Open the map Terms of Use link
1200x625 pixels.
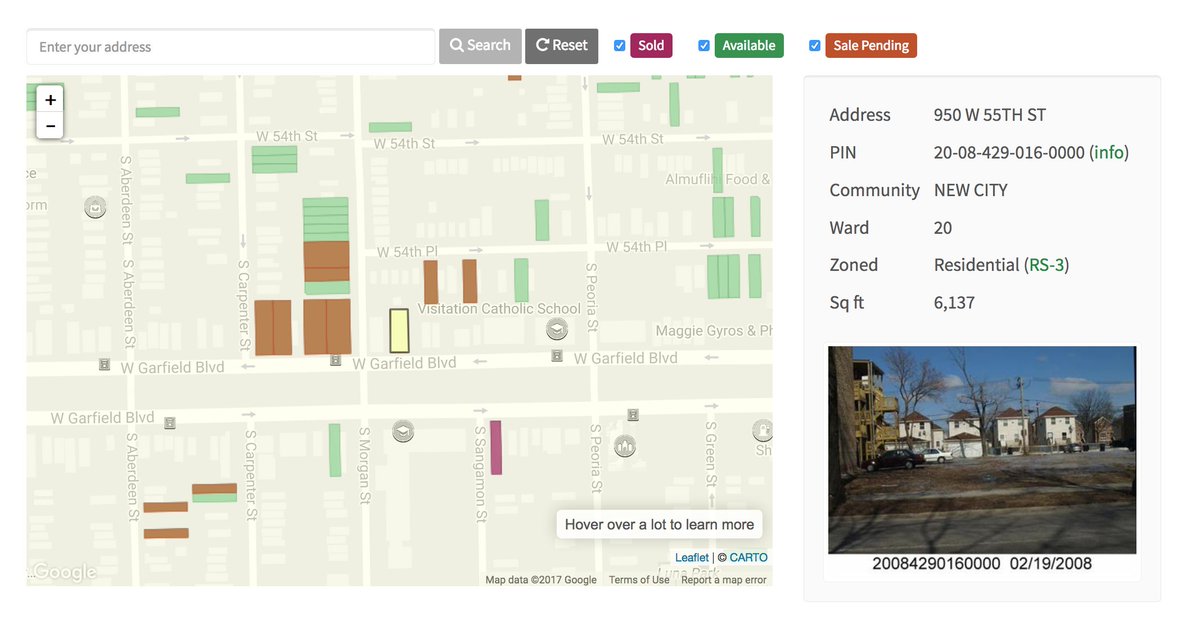639,580
